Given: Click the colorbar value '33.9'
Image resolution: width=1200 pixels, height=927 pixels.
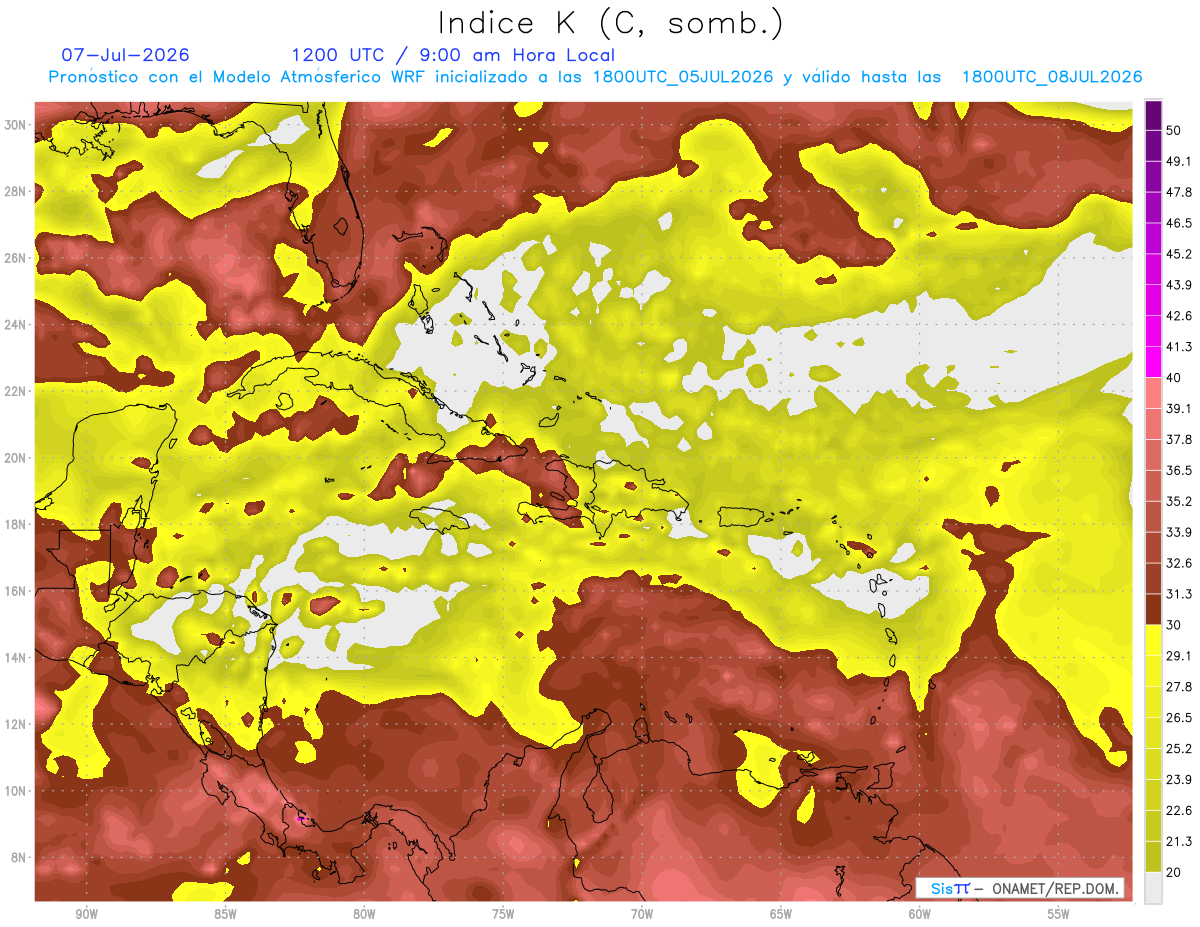Looking at the screenshot, I should (x=1179, y=532).
